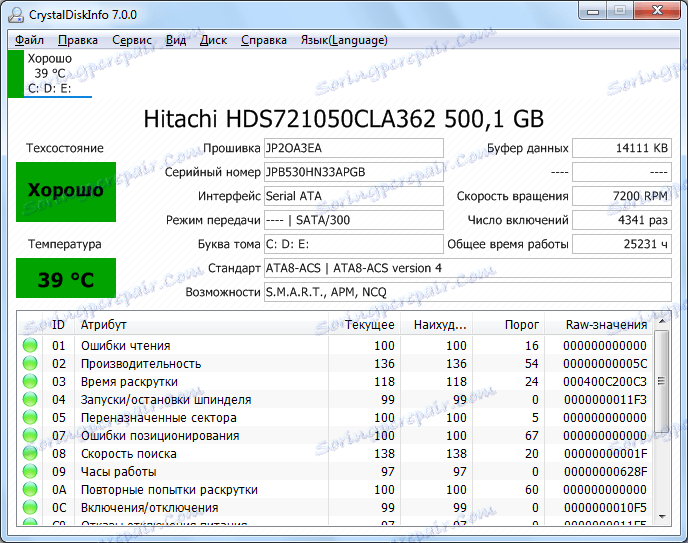
Task: Click raw value 0000000628F
Action: click(x=606, y=472)
